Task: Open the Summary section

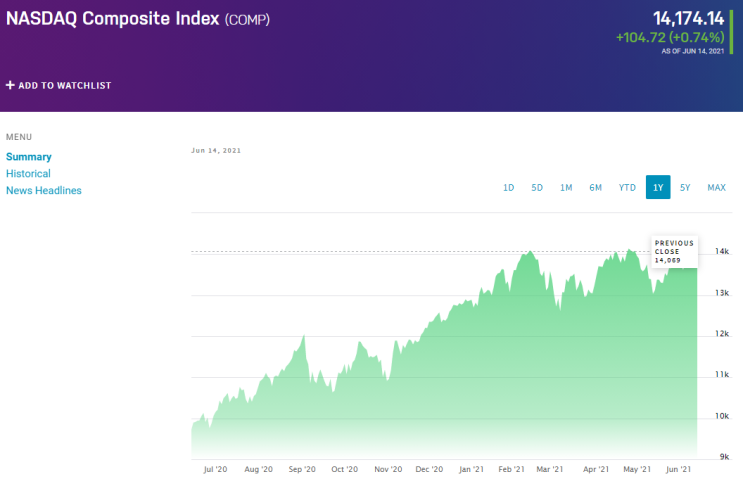Action: pyautogui.click(x=29, y=156)
